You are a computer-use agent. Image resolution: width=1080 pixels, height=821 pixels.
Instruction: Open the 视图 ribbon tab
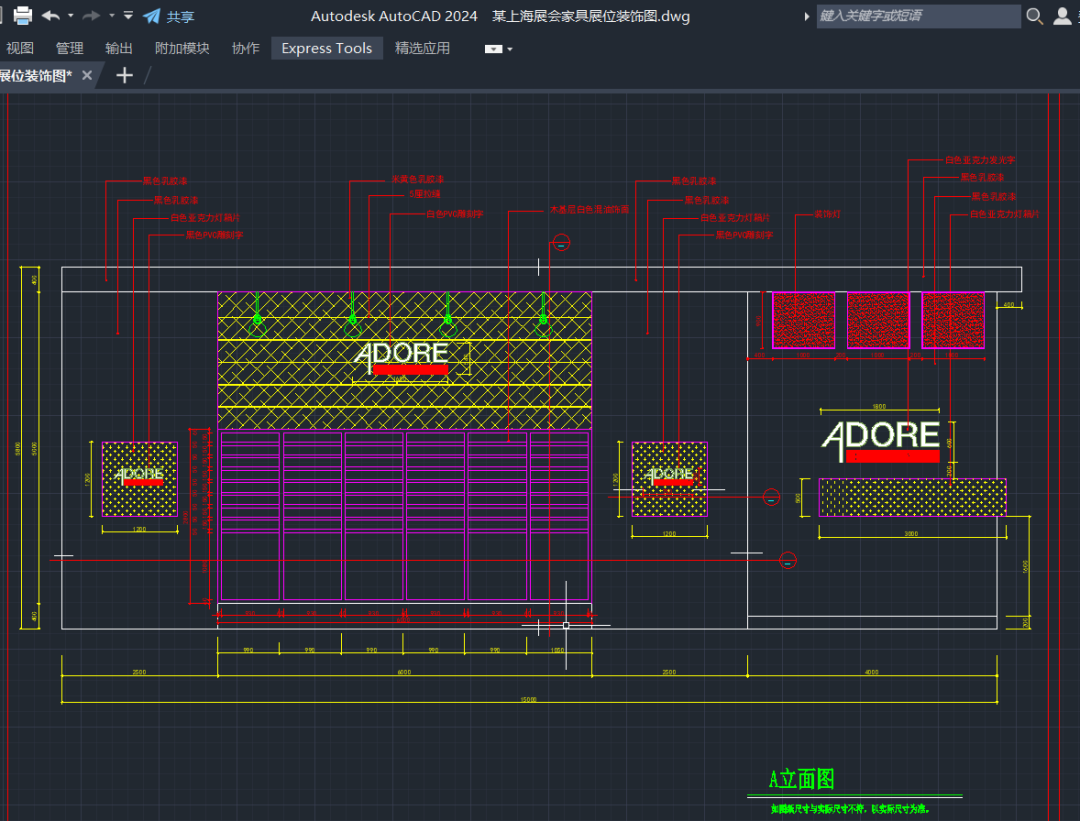tap(20, 48)
